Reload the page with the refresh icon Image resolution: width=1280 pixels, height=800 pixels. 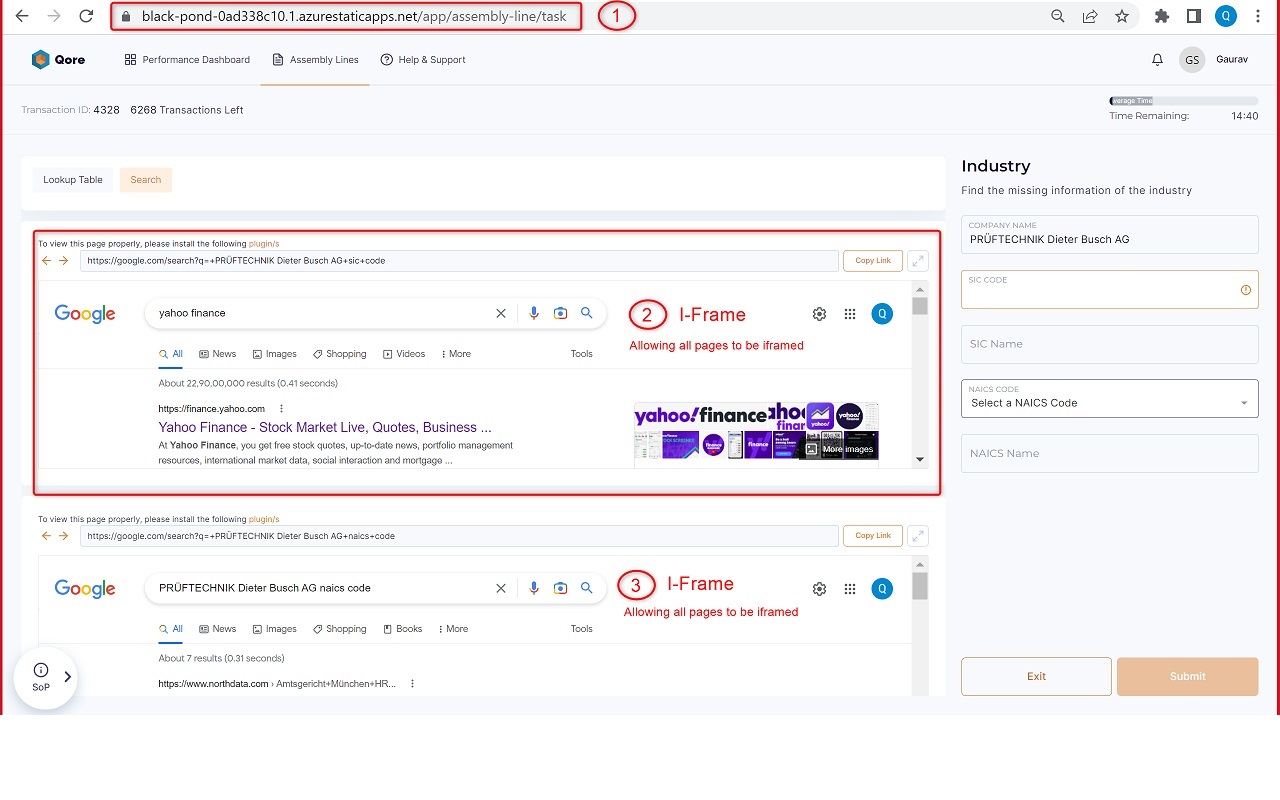(86, 16)
